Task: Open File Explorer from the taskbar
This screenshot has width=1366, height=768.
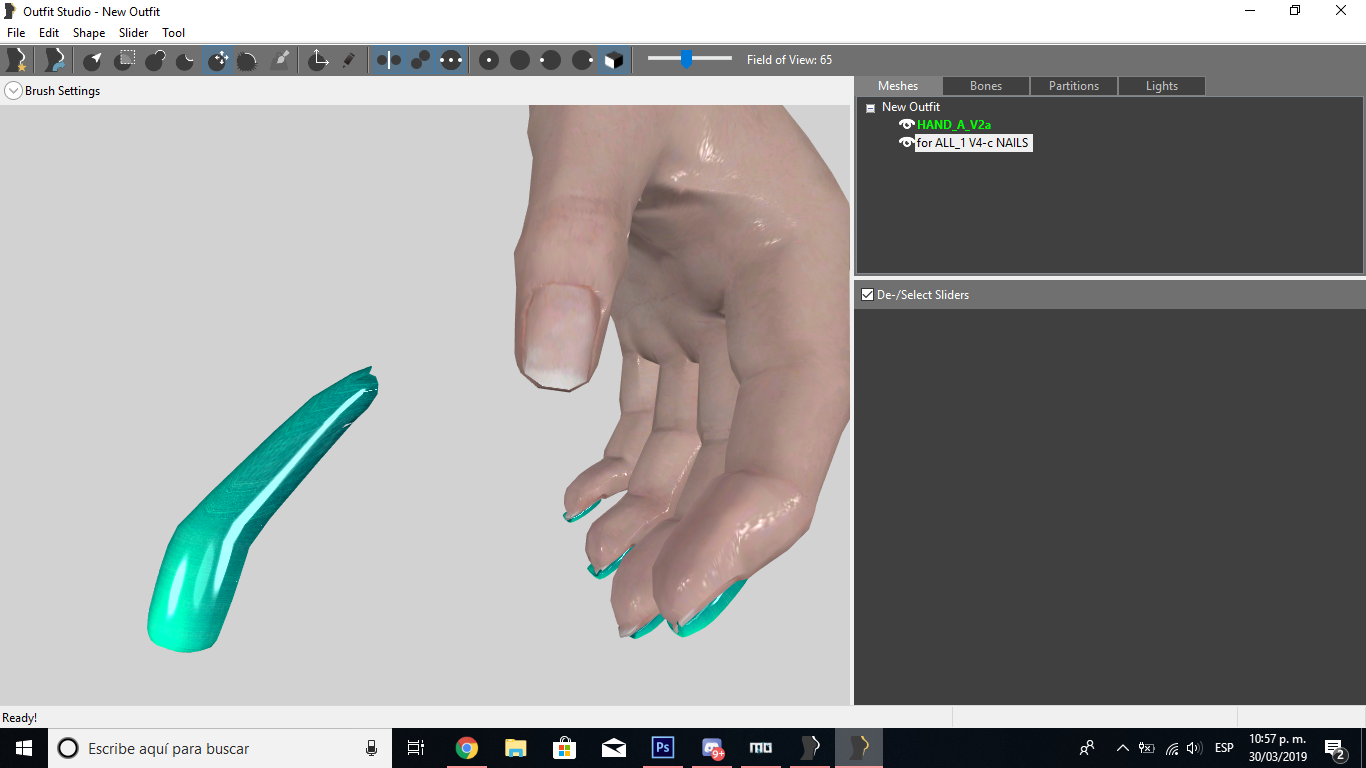Action: pos(515,748)
